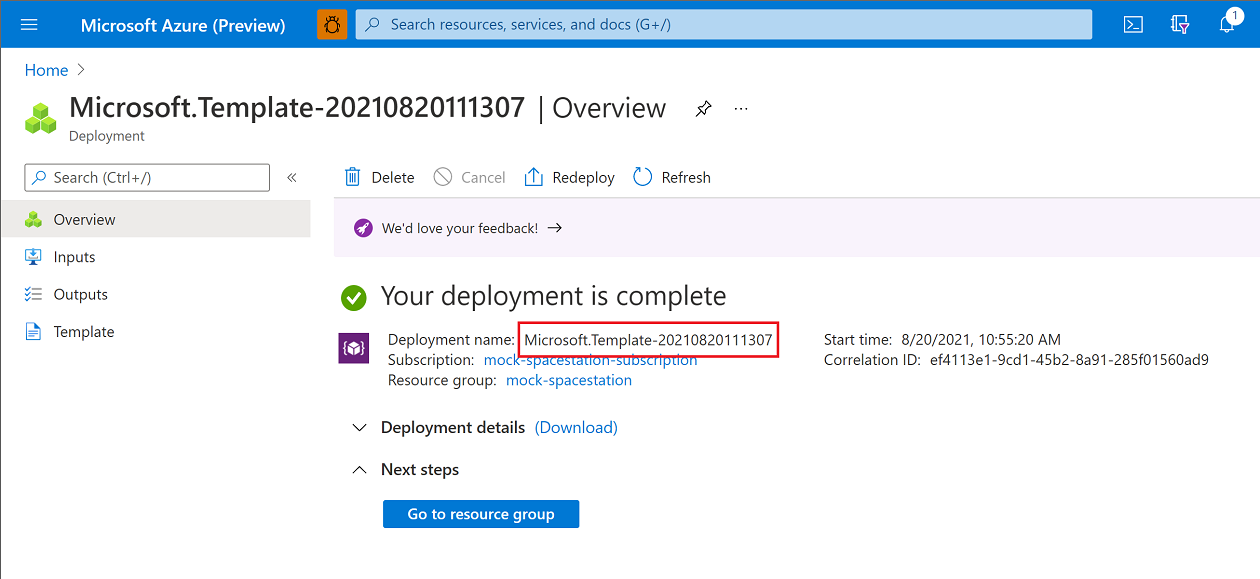Click the Delete toolbar button label
Image resolution: width=1260 pixels, height=579 pixels.
(393, 177)
